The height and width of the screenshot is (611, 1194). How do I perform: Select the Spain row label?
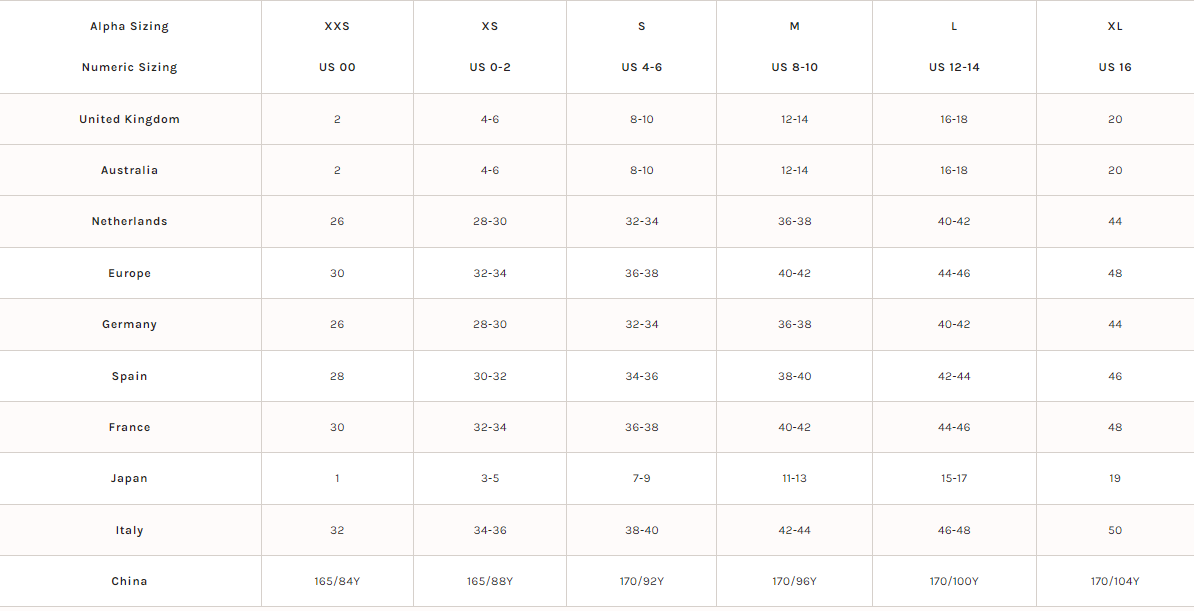coord(130,376)
